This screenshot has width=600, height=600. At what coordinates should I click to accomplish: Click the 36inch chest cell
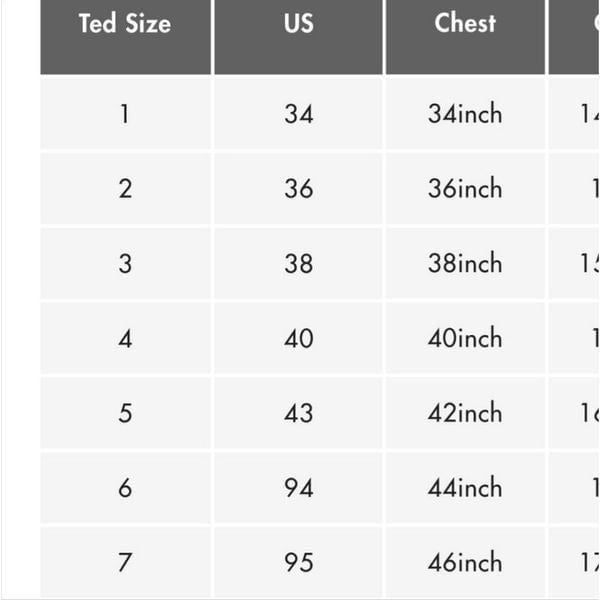coord(465,188)
